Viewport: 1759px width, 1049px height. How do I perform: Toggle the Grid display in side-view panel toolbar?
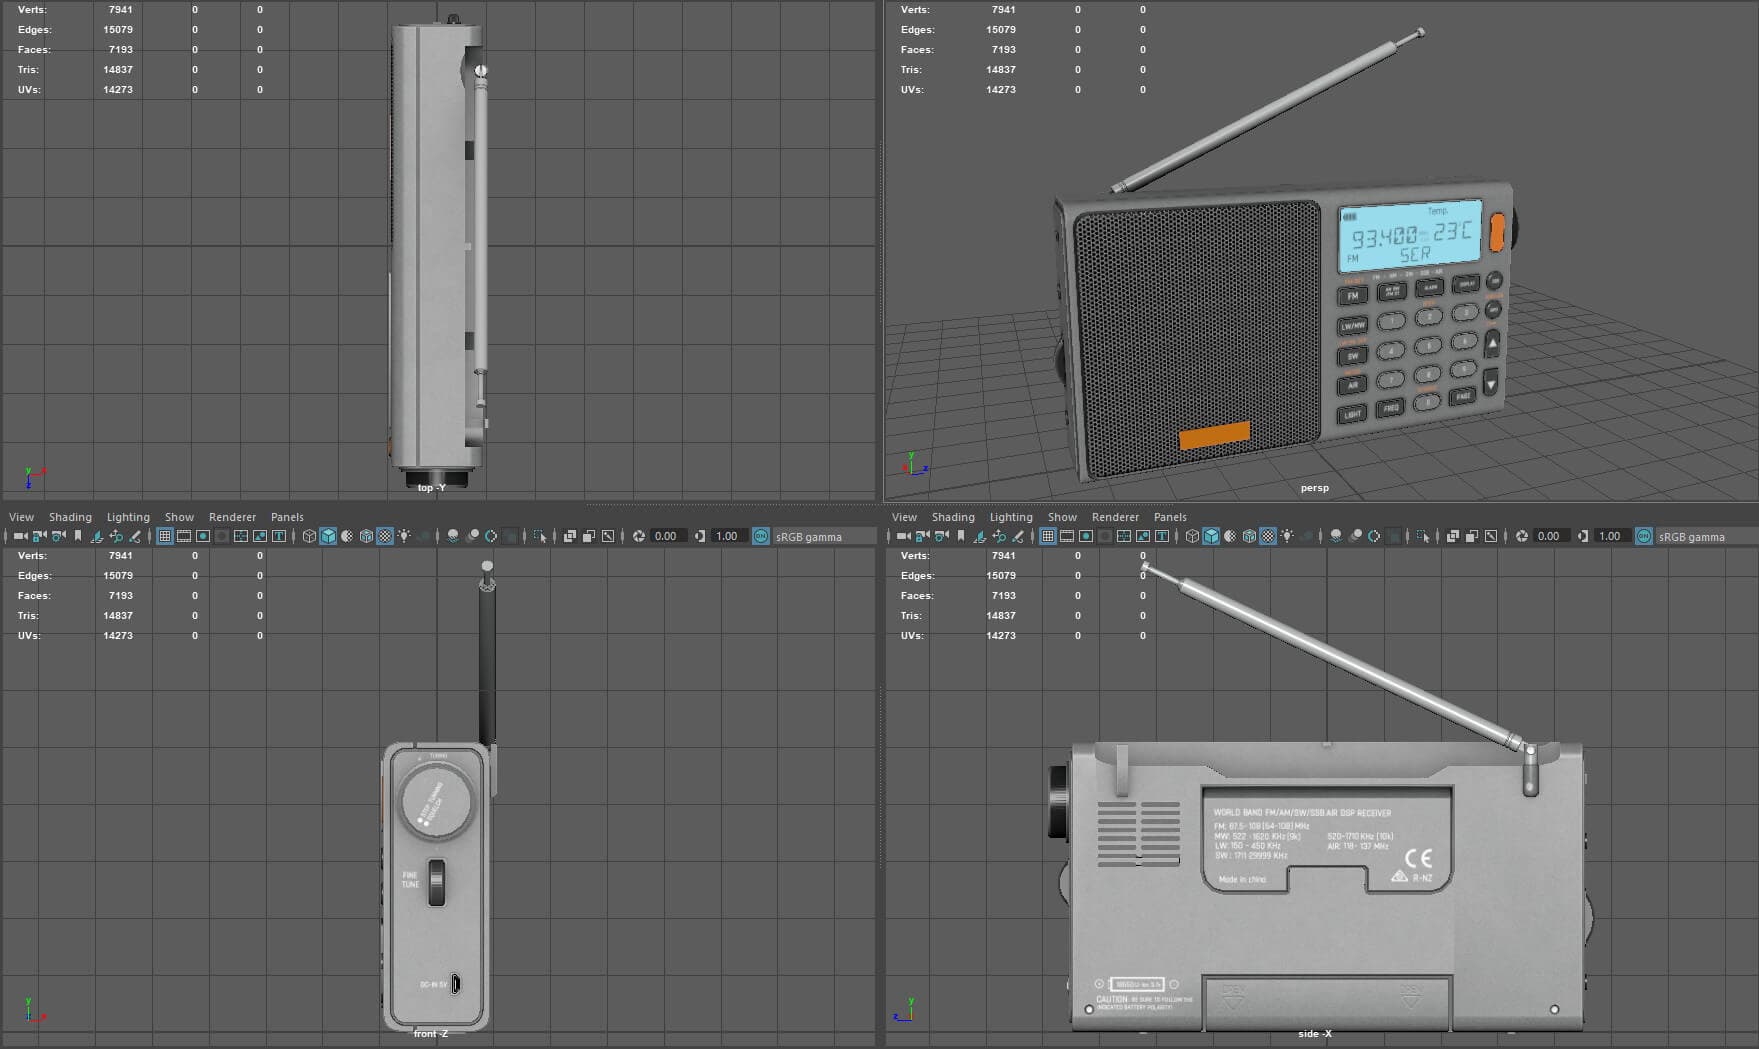tap(1048, 536)
